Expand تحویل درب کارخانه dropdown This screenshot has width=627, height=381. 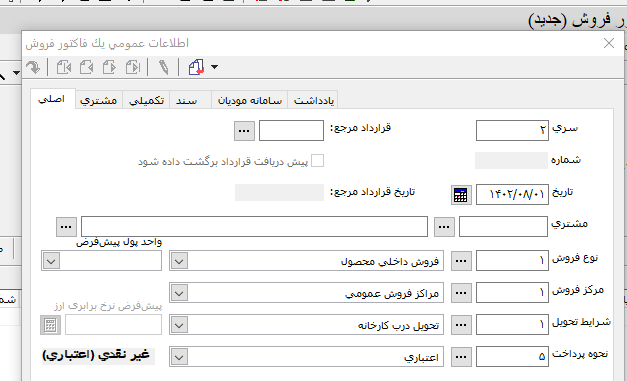coord(179,325)
